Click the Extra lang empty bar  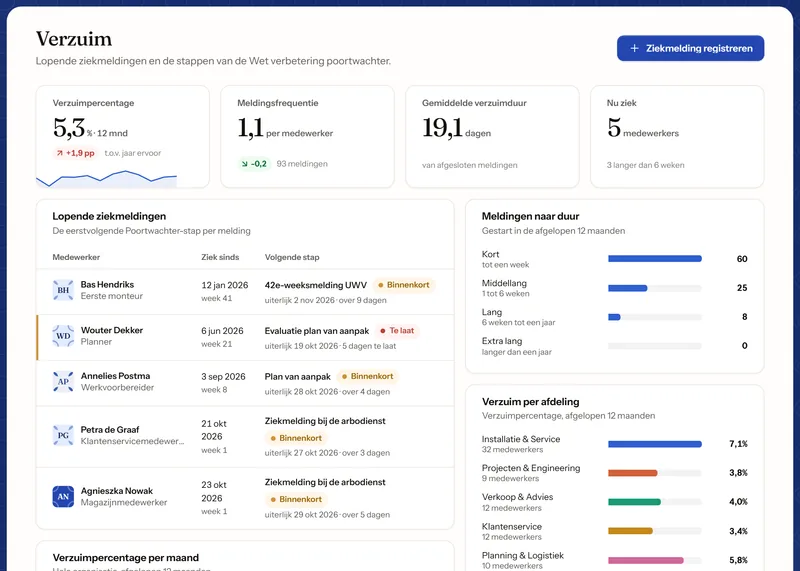click(x=655, y=346)
